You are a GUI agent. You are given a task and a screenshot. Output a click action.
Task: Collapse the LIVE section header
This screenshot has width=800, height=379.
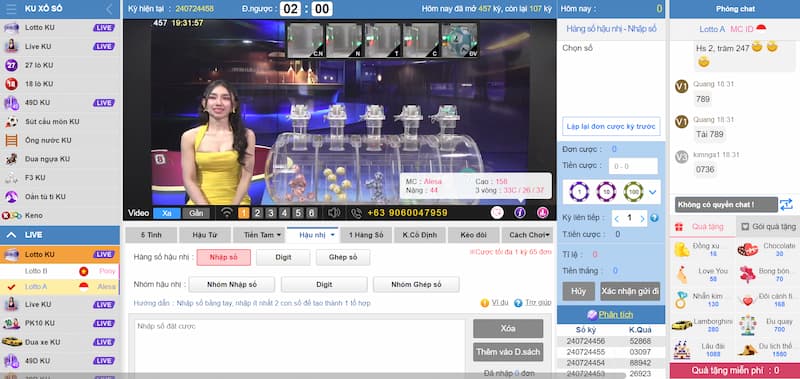coord(60,235)
